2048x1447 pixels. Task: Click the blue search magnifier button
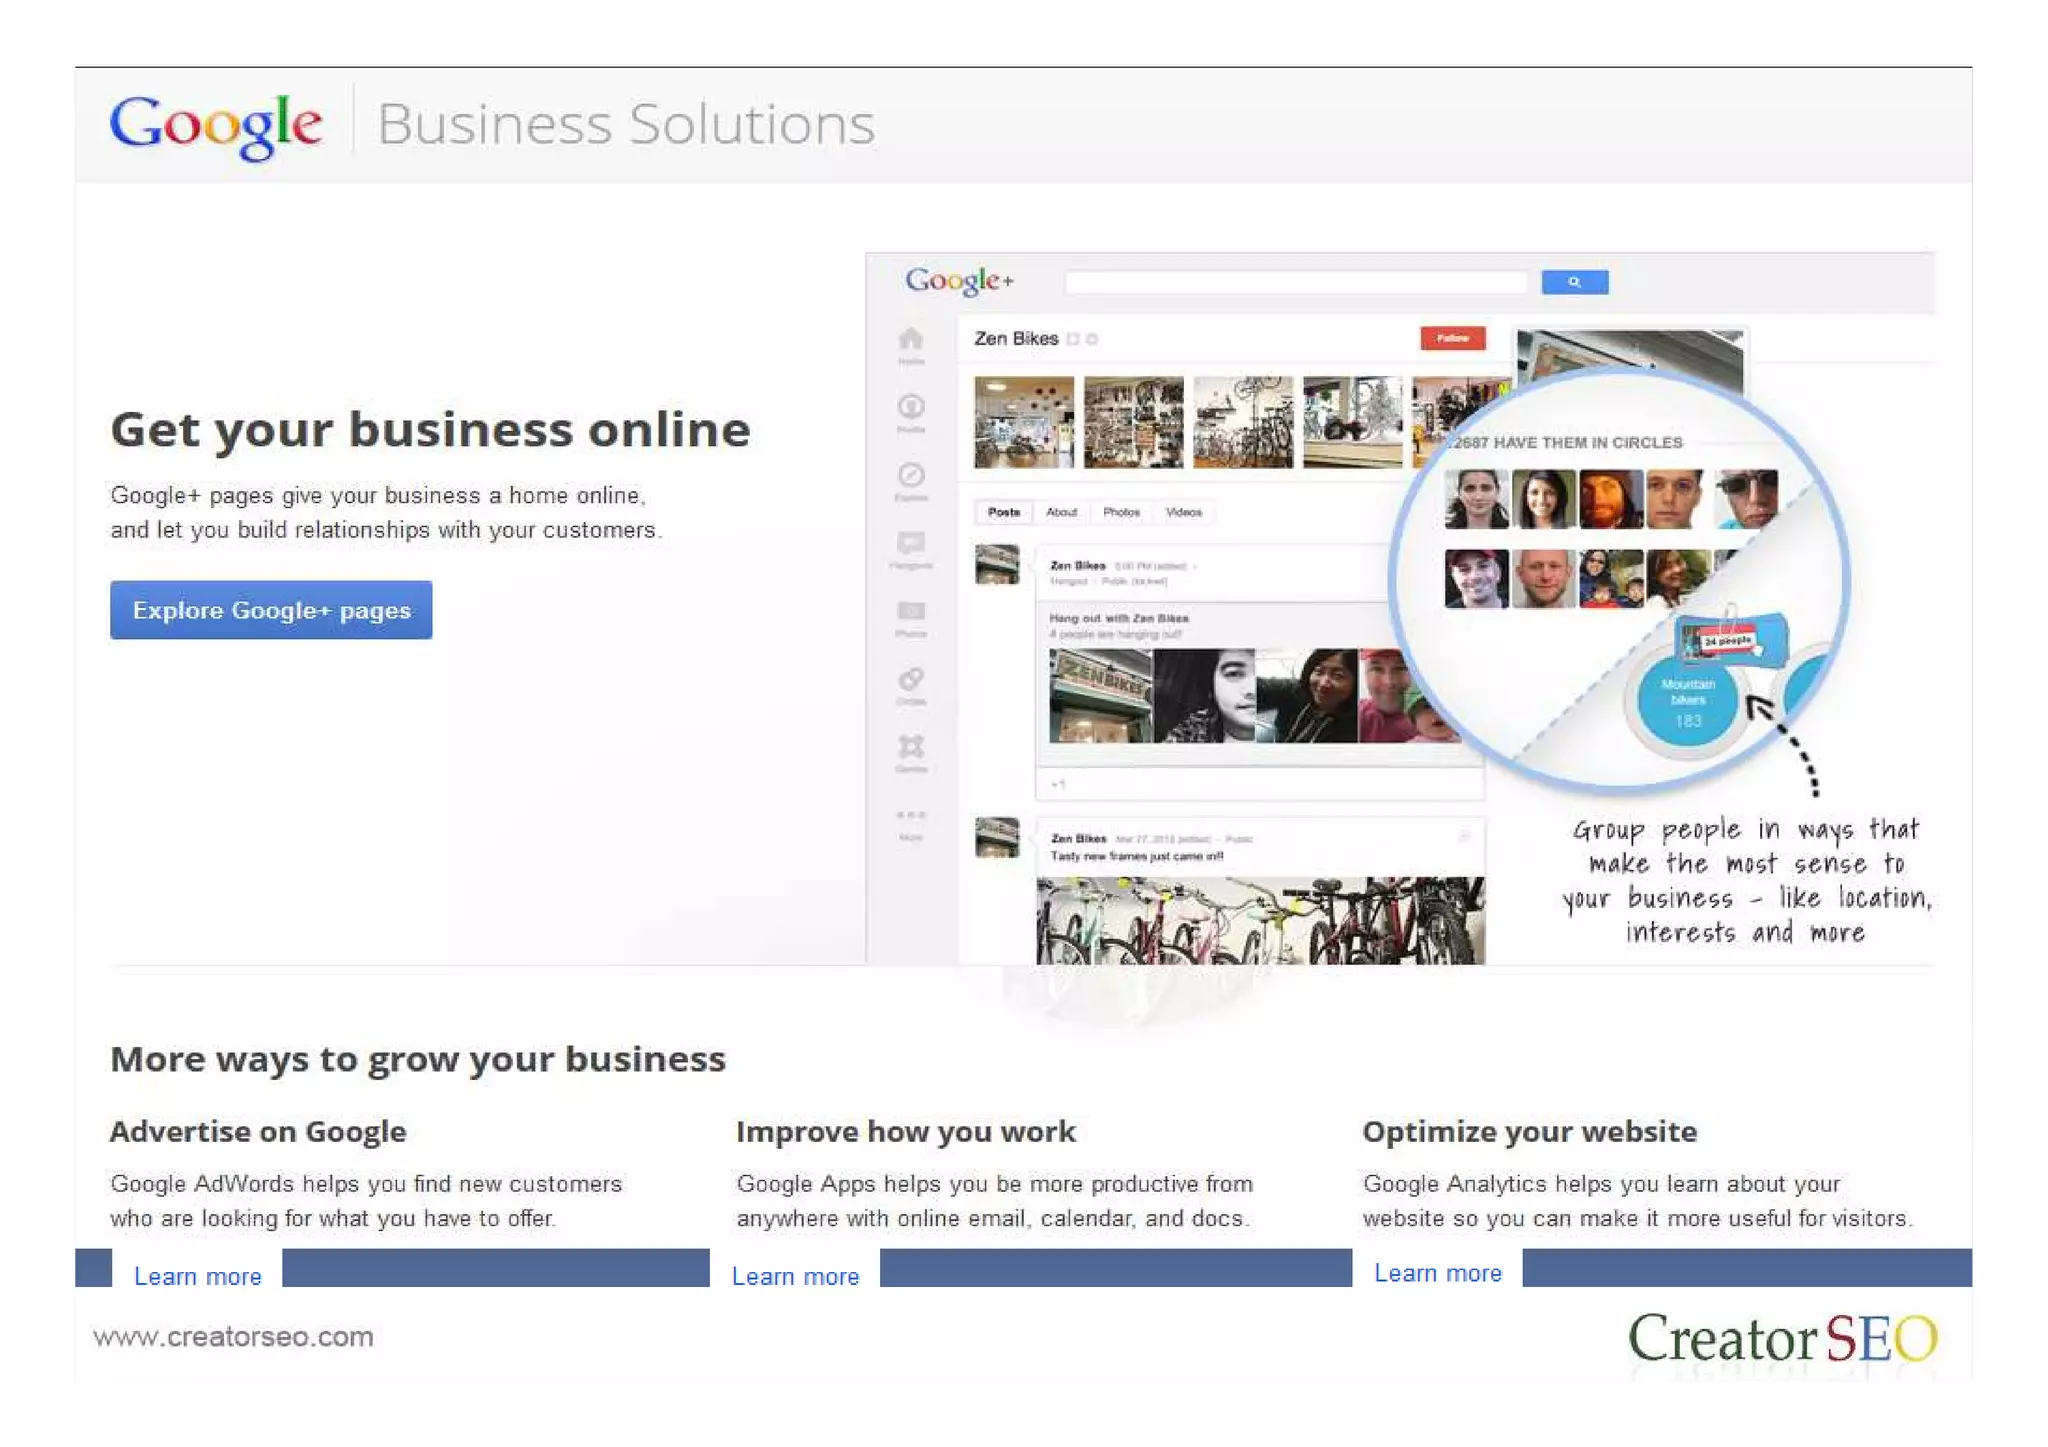coord(1574,282)
